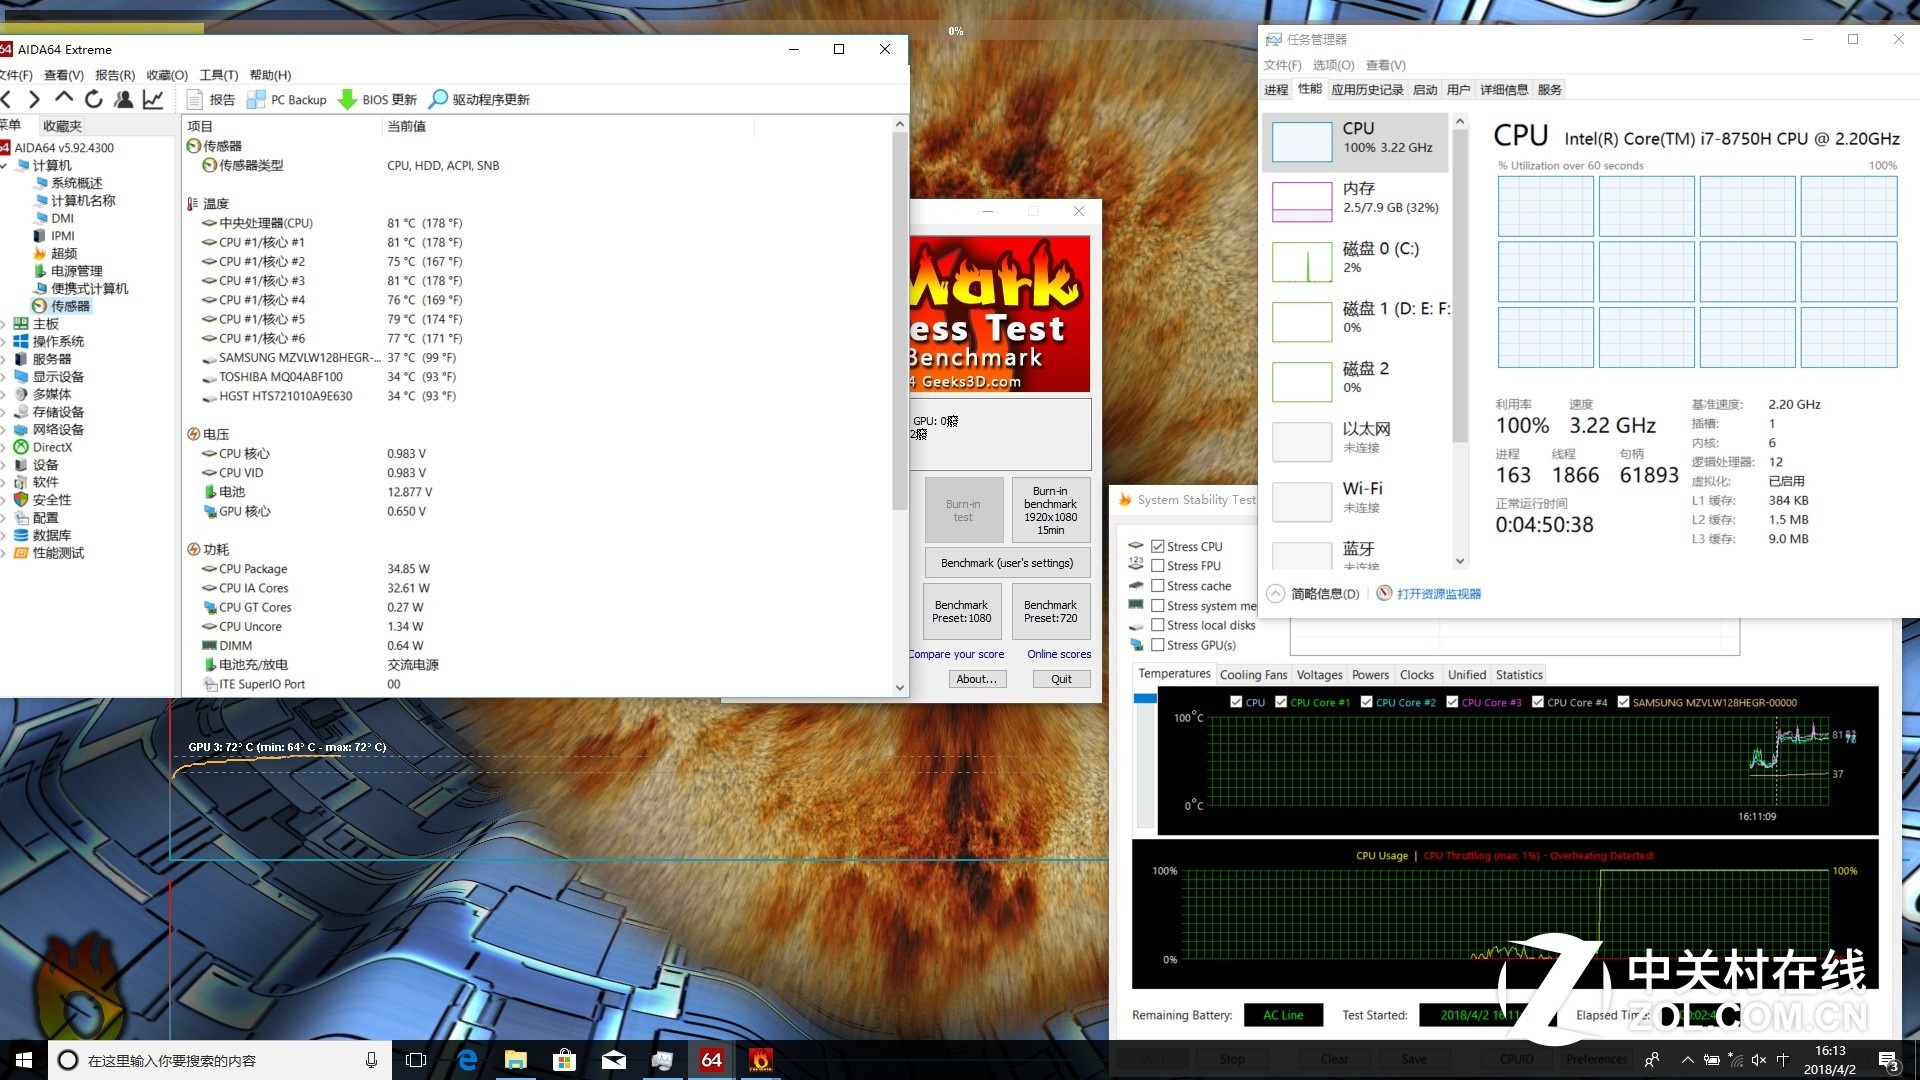Expand the 主板 motherboard tree node
The image size is (1920, 1080).
pos(4,324)
